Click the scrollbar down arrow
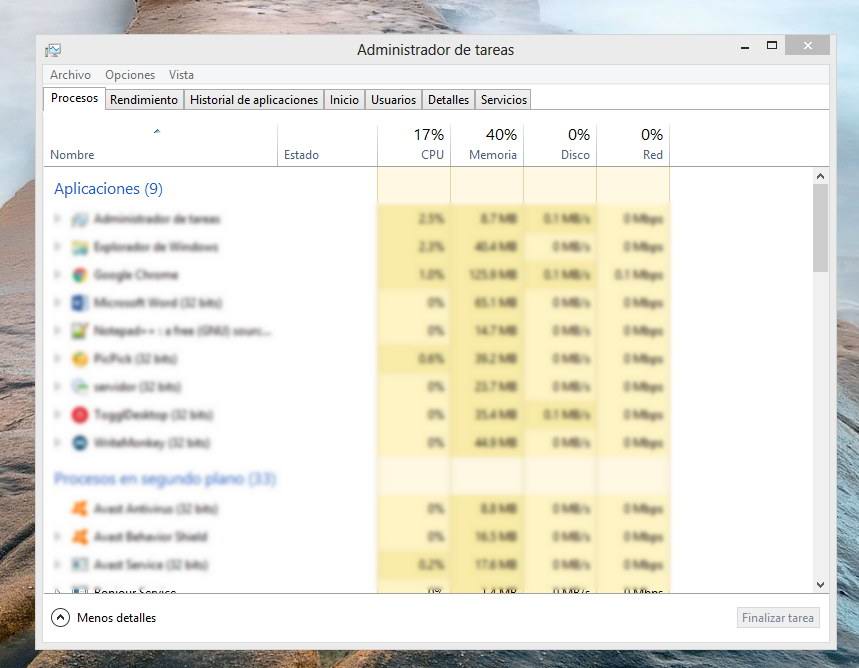 (820, 585)
